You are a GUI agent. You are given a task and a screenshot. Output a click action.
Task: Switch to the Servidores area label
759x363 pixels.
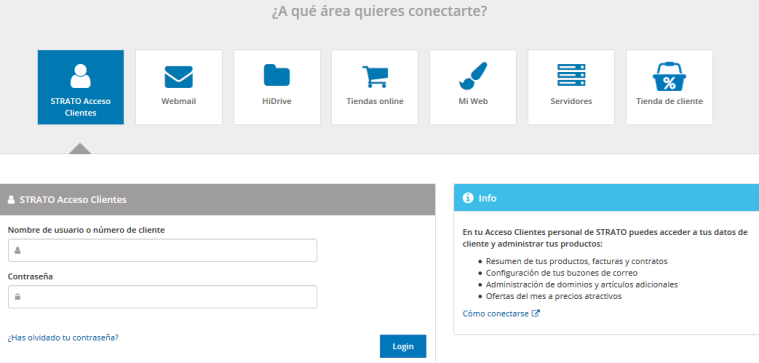coord(571,102)
